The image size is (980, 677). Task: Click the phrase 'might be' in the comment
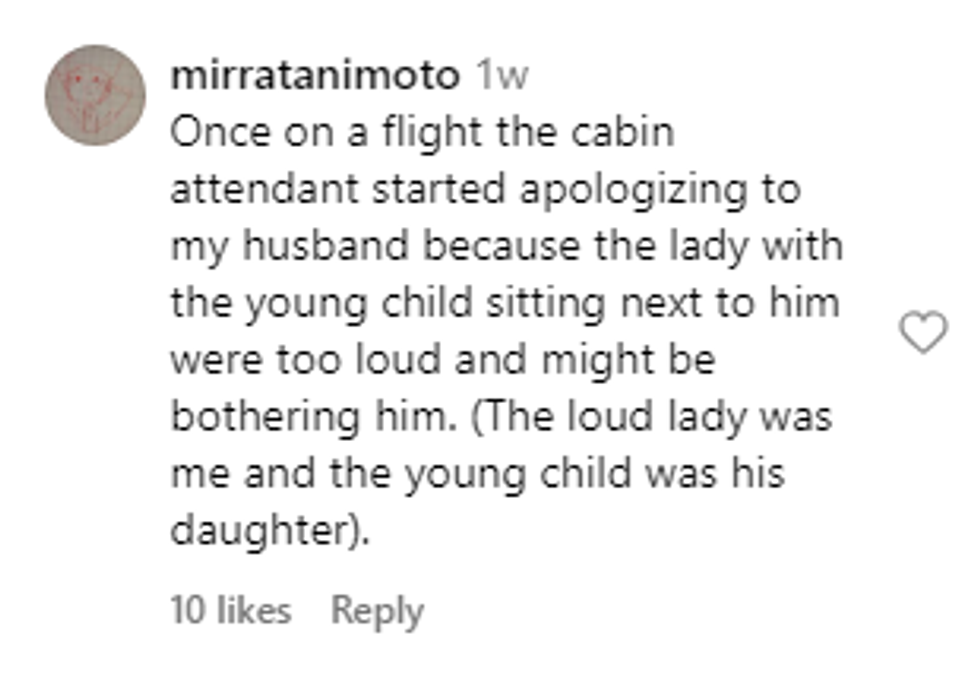click(628, 360)
